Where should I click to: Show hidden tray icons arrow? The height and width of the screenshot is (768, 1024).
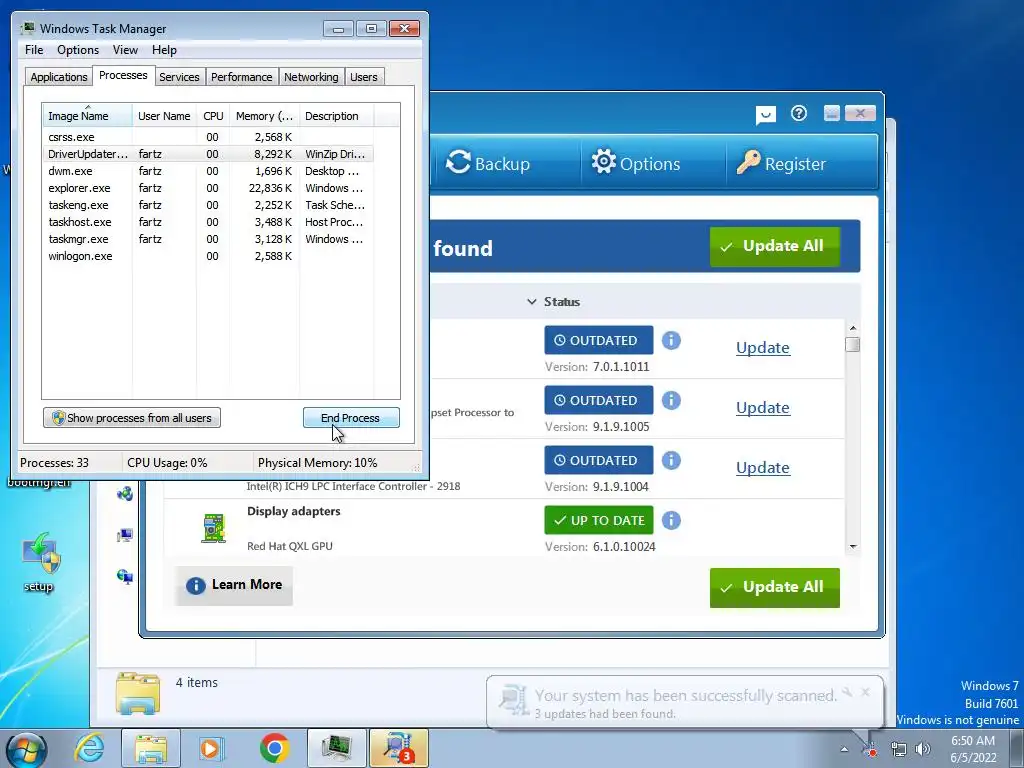pyautogui.click(x=844, y=749)
